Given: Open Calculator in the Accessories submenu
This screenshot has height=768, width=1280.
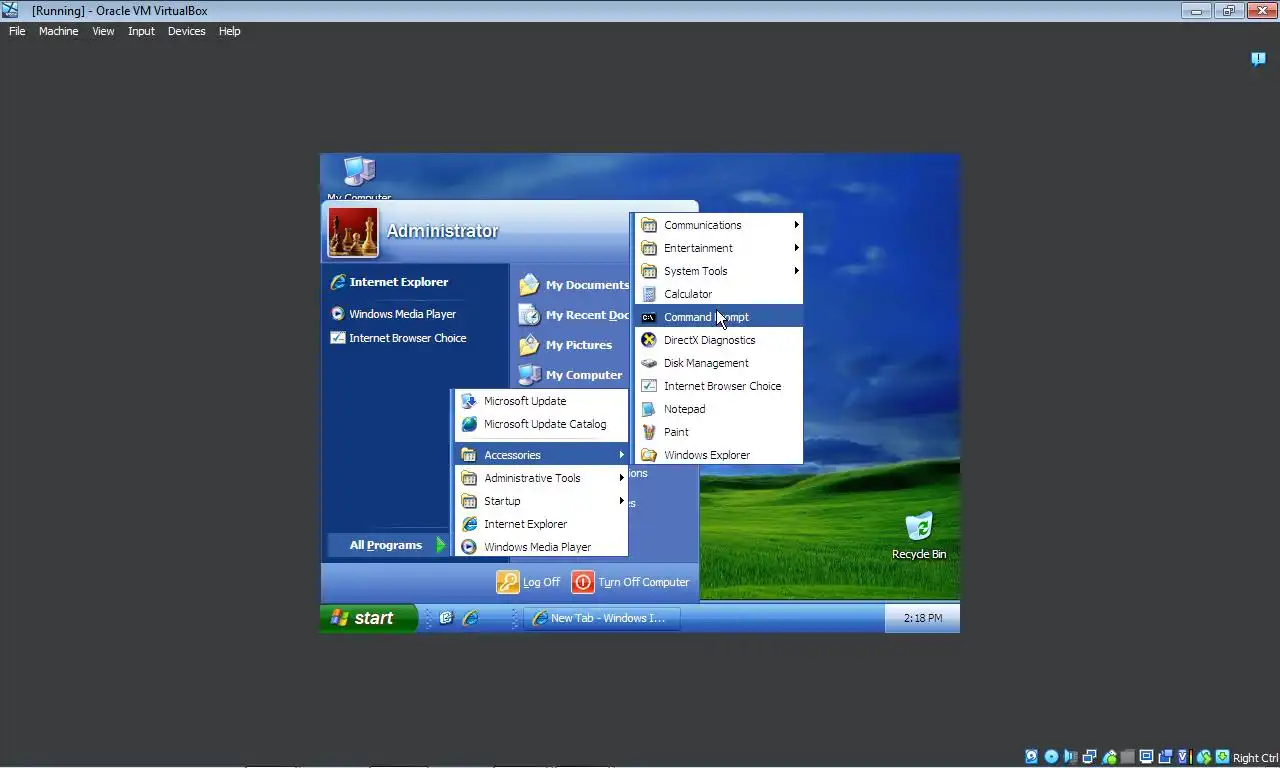Looking at the screenshot, I should [719, 294].
